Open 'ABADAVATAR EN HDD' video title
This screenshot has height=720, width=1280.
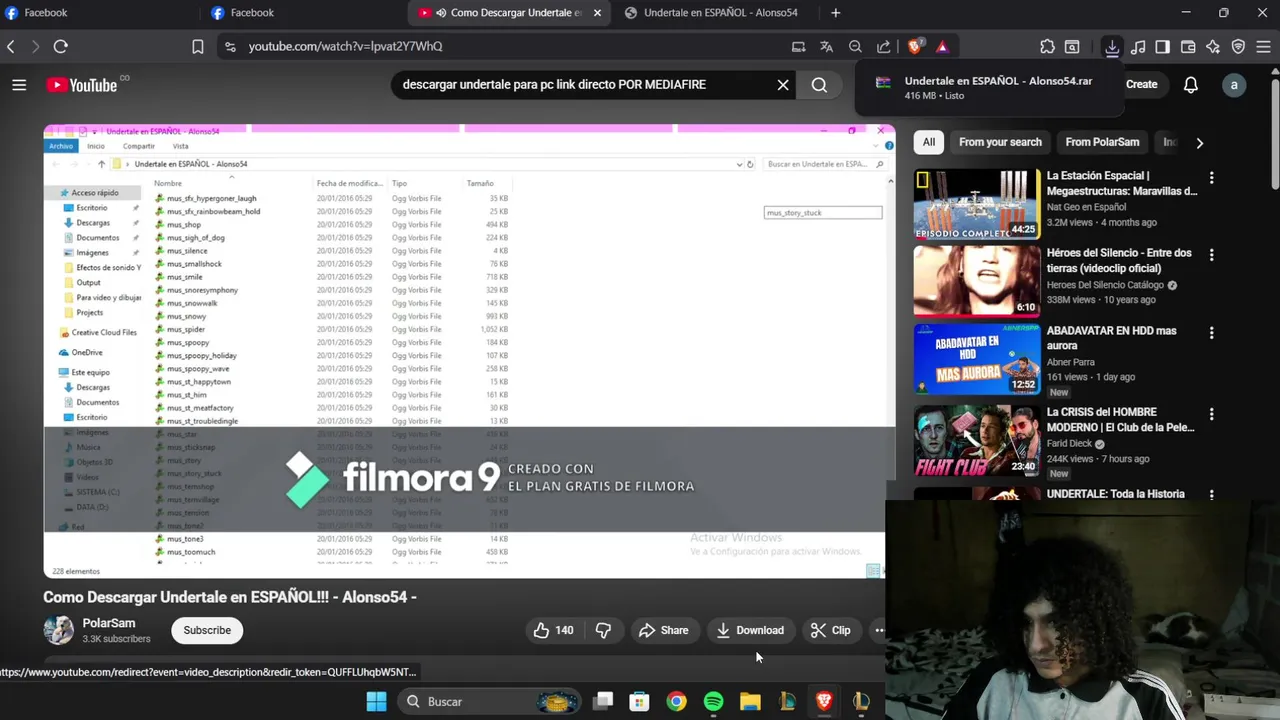point(1111,337)
